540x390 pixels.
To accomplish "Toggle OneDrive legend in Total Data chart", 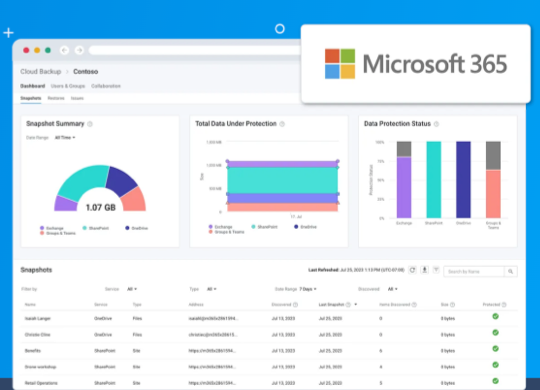I will [x=305, y=227].
